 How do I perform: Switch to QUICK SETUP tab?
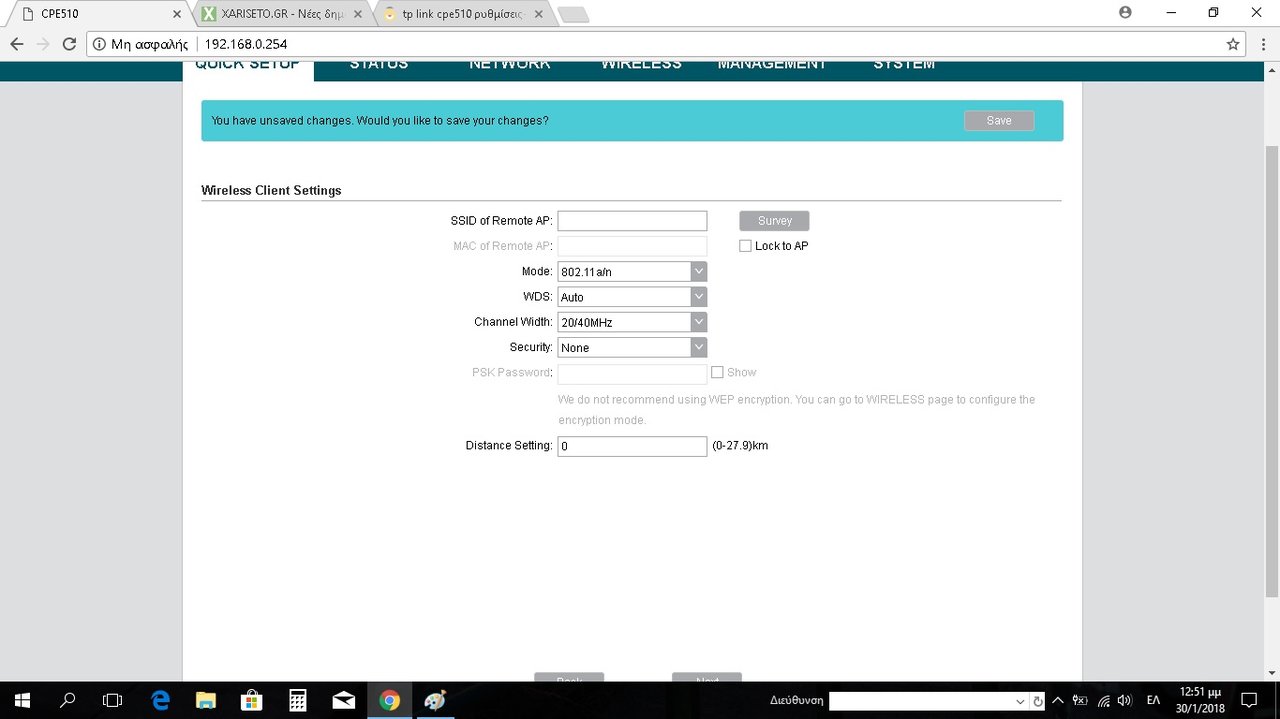(x=247, y=66)
